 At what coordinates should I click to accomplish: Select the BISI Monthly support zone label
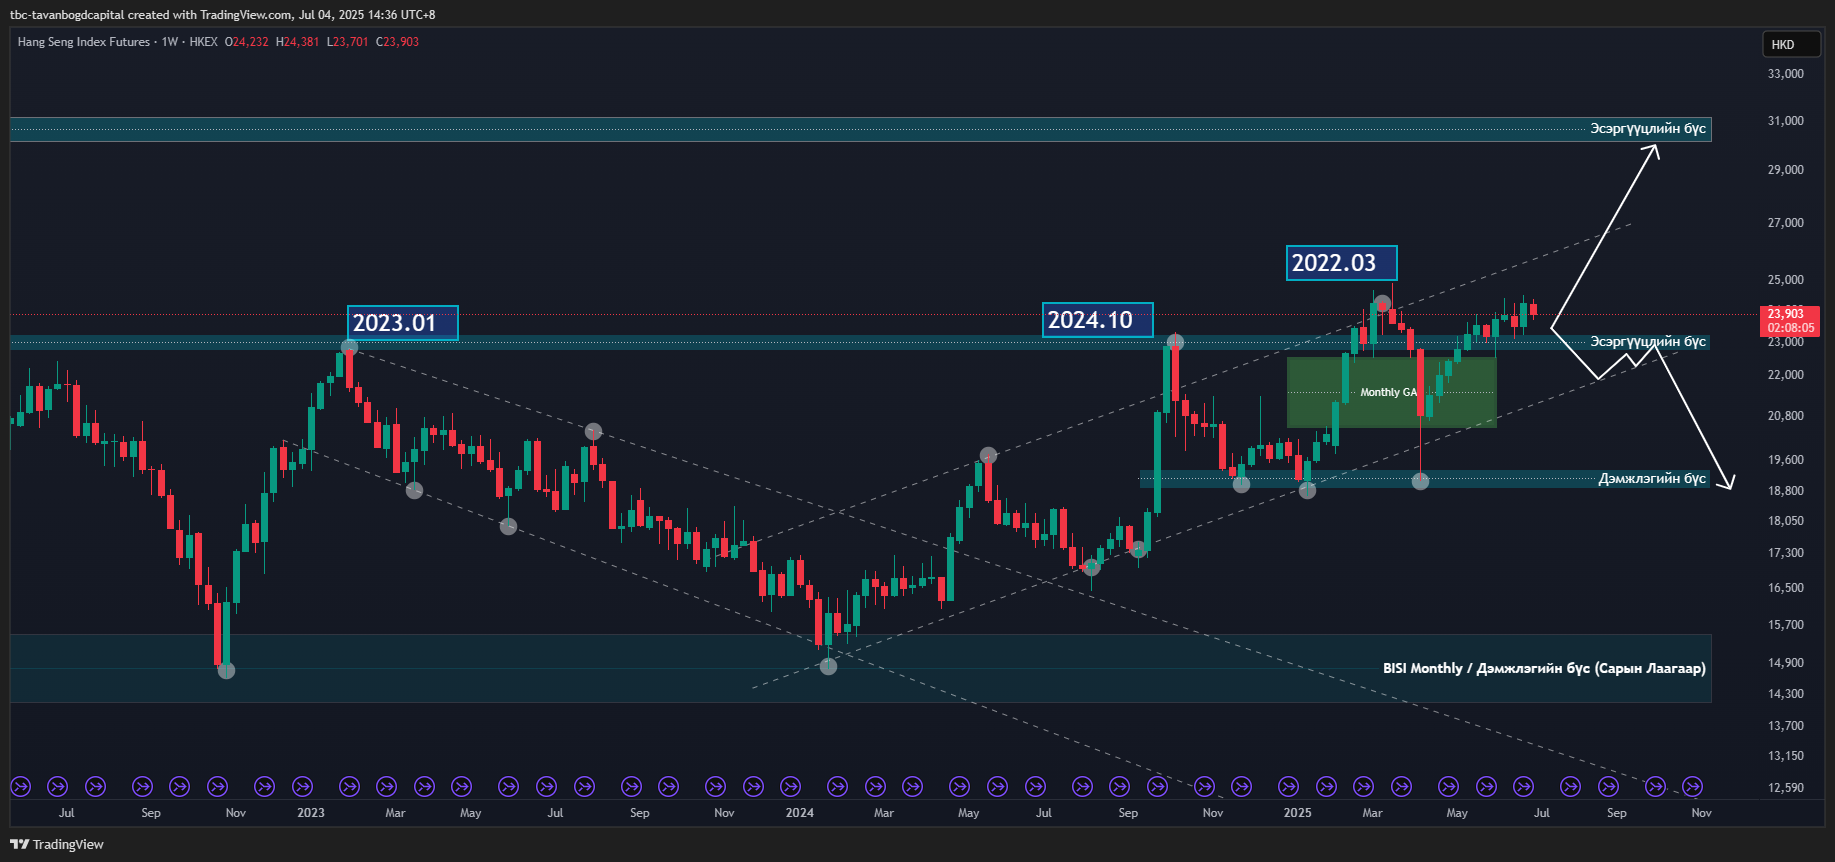1544,668
